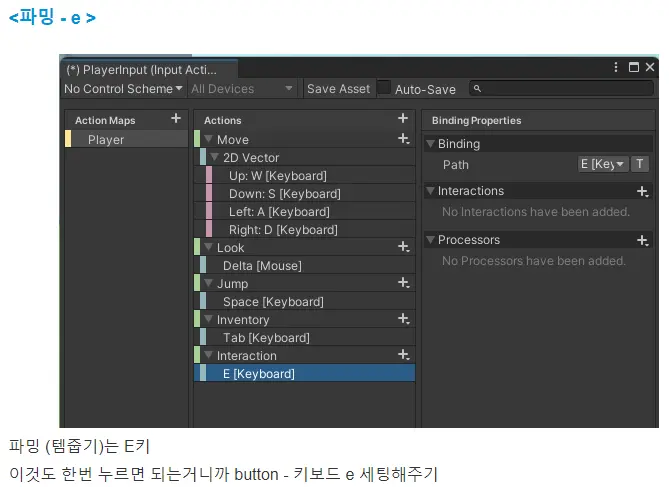Open the No Control Scheme dropdown
Viewport: 669px width, 487px height.
click(123, 89)
